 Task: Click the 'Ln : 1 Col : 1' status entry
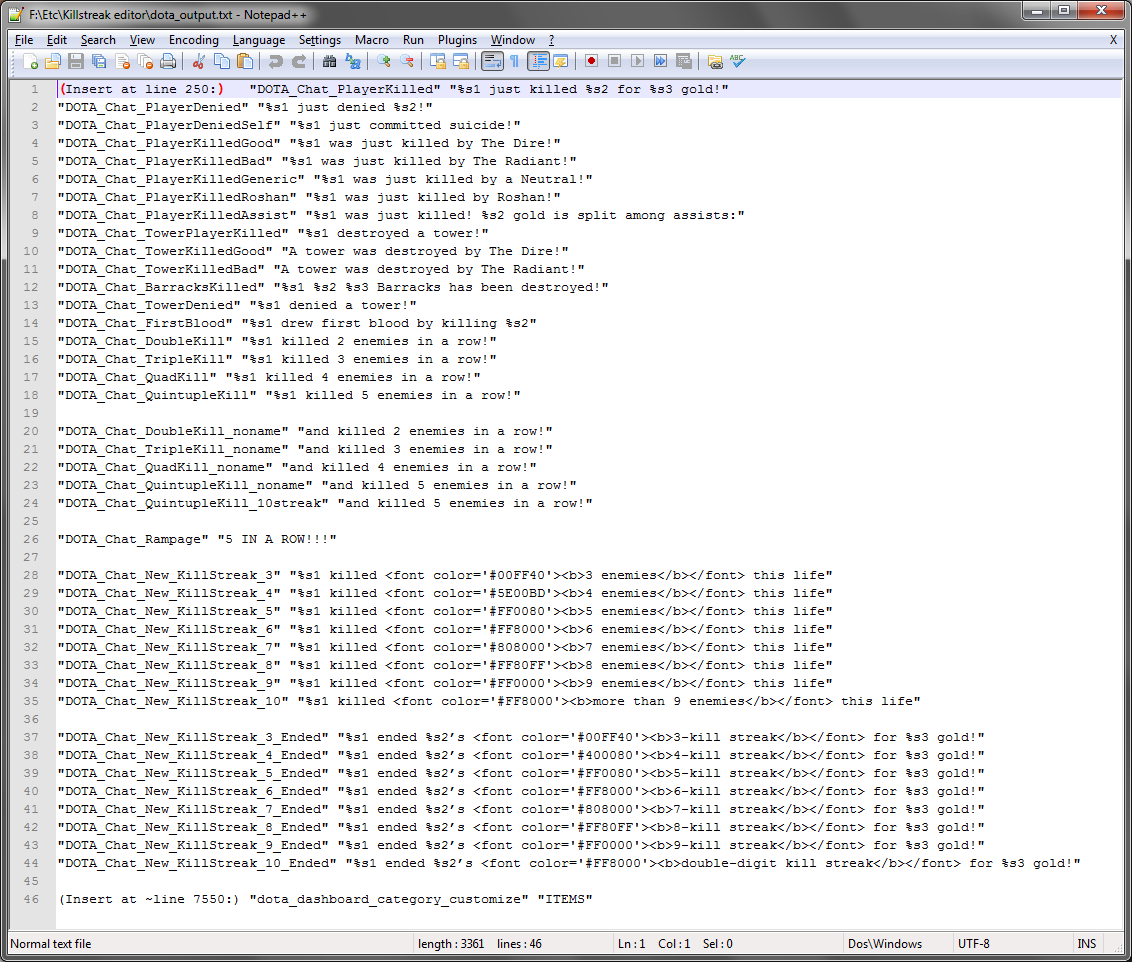pyautogui.click(x=654, y=943)
